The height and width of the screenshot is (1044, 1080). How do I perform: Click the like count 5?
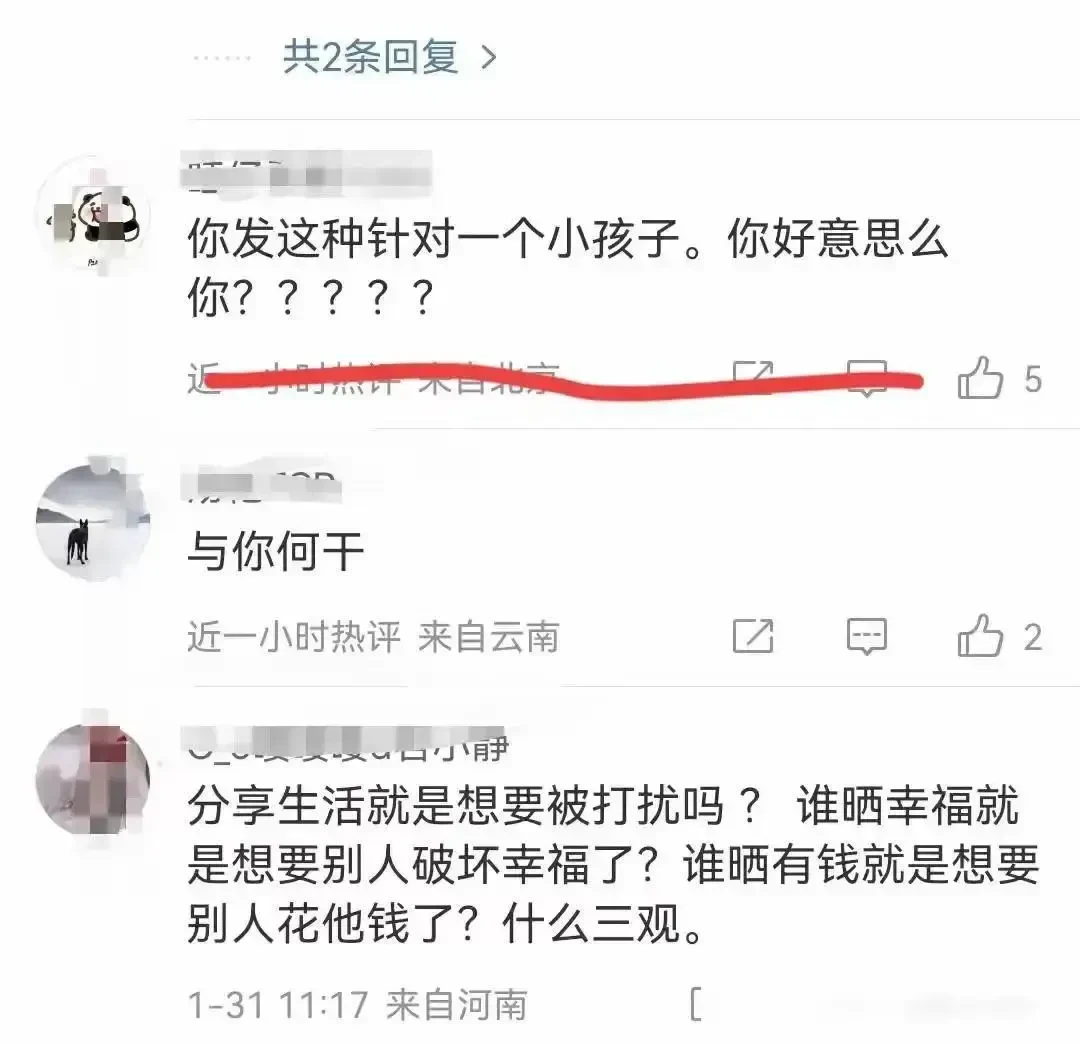(x=1032, y=379)
